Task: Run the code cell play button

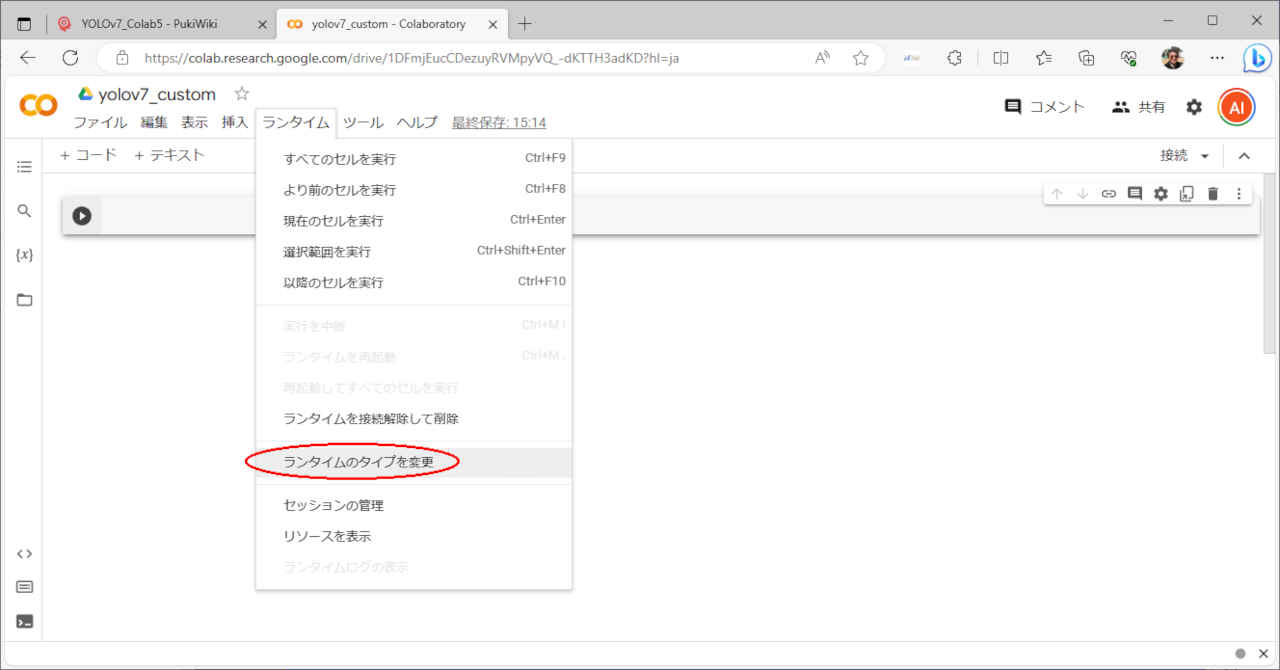Action: click(x=82, y=216)
